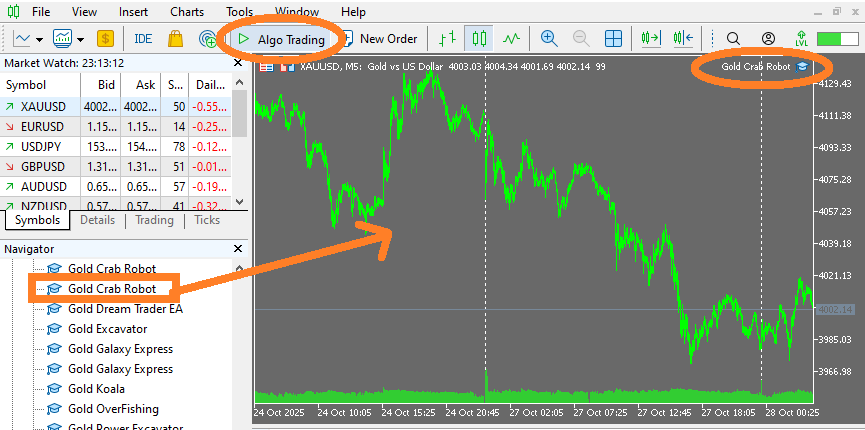Viewport: 865px width, 430px height.
Task: Select the bar chart display icon
Action: [x=447, y=39]
